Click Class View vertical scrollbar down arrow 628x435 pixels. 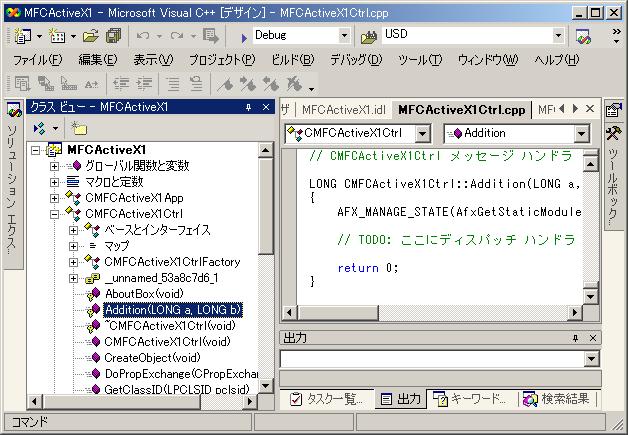click(266, 386)
